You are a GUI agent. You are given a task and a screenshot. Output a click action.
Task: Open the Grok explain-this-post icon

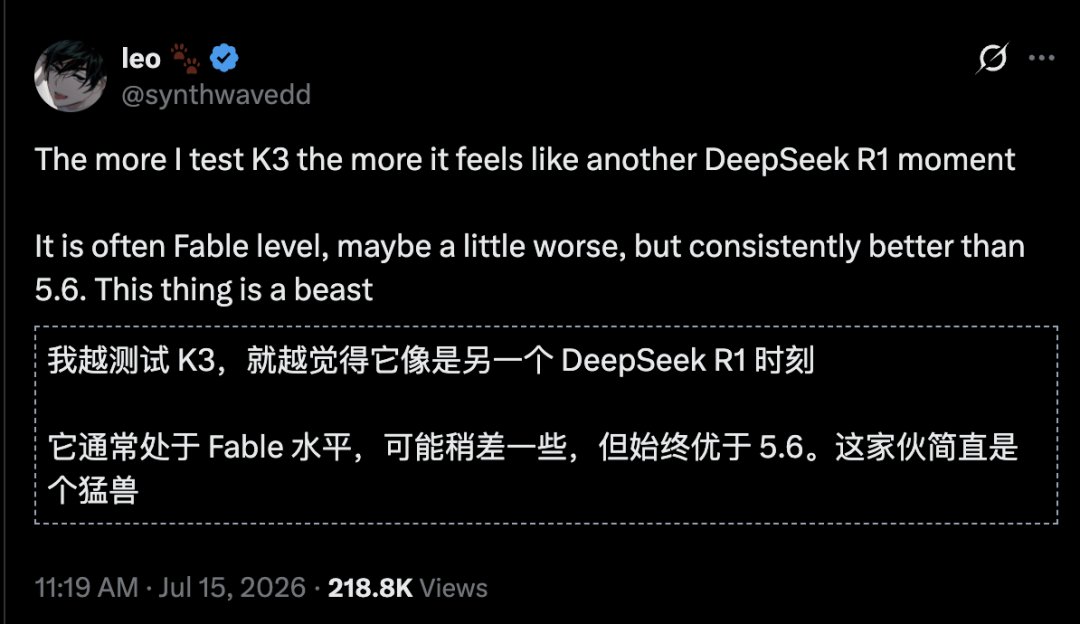pyautogui.click(x=993, y=58)
